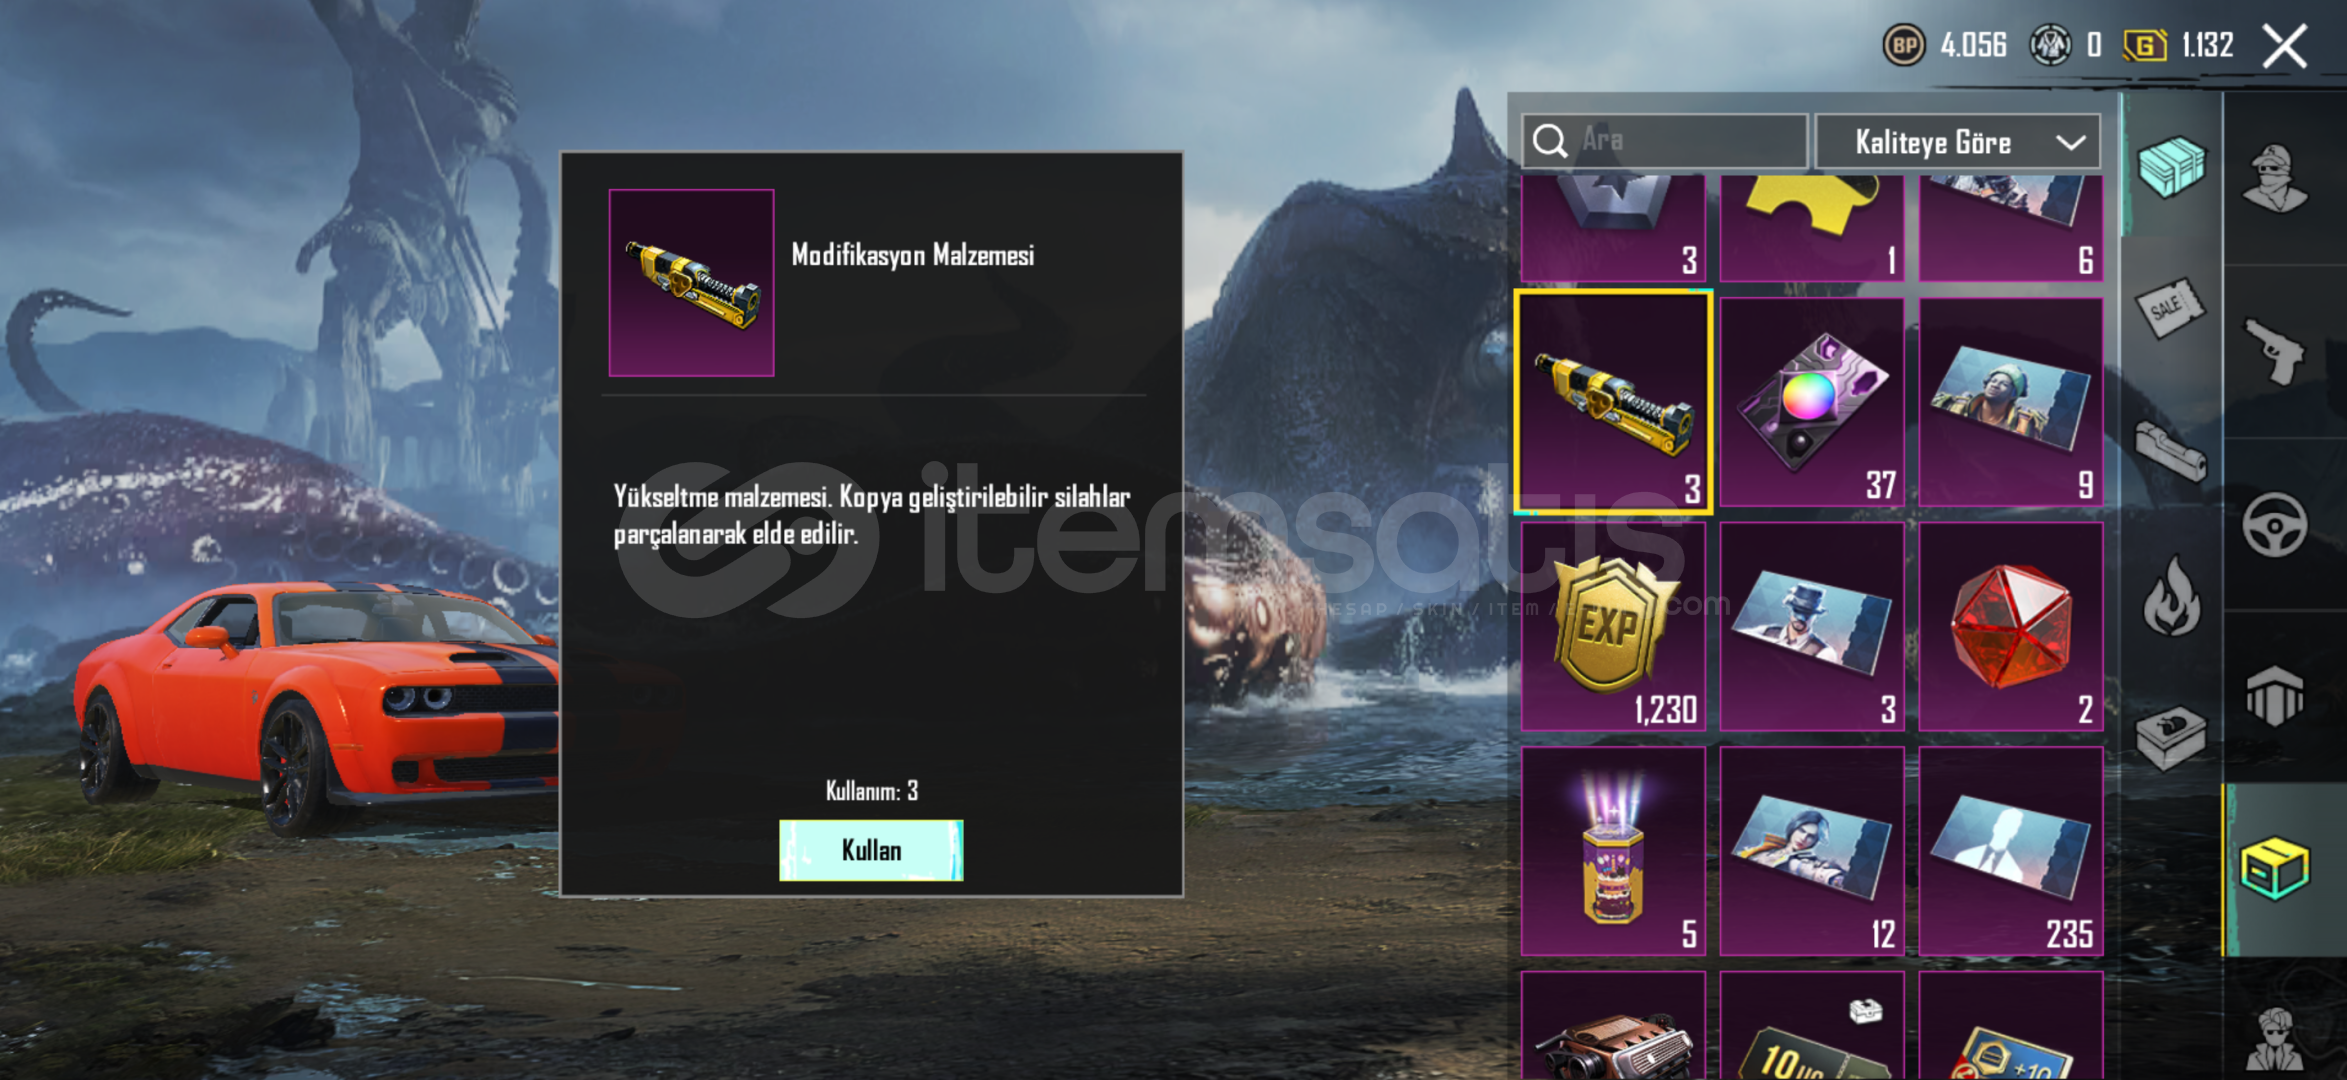Select the color paint item with 37
2347x1080 pixels.
(x=1812, y=402)
